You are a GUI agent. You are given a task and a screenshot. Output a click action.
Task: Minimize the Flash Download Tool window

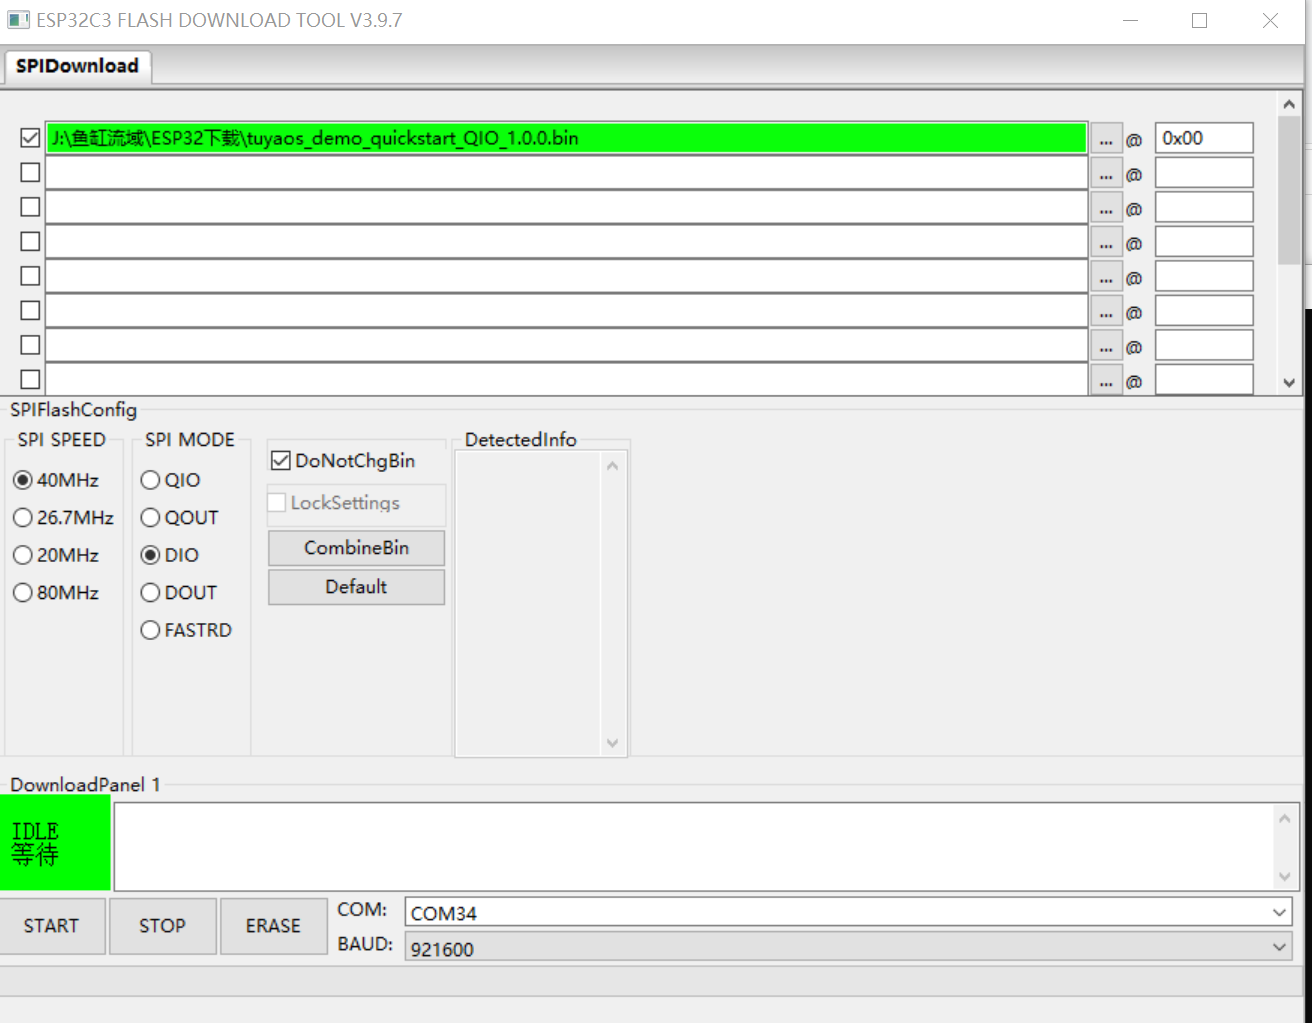1131,20
